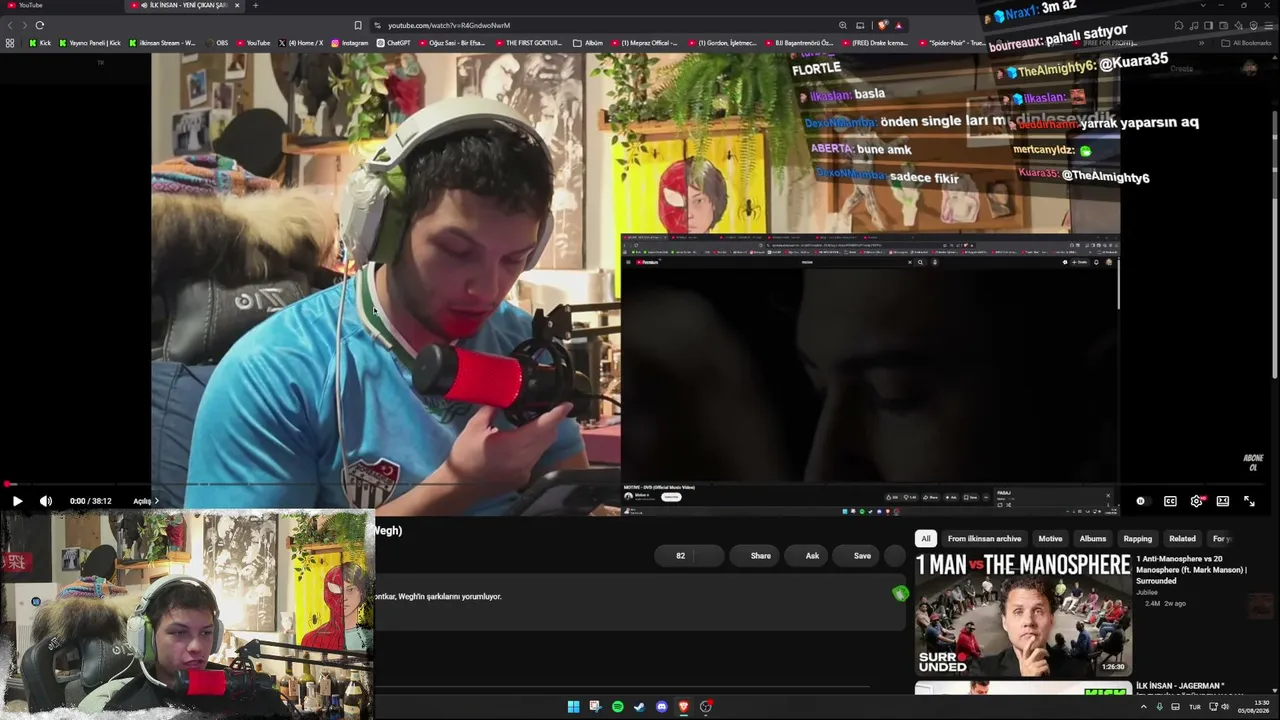Switch the TUR keyboard language
Screen dimensions: 1280x720
click(x=1194, y=707)
